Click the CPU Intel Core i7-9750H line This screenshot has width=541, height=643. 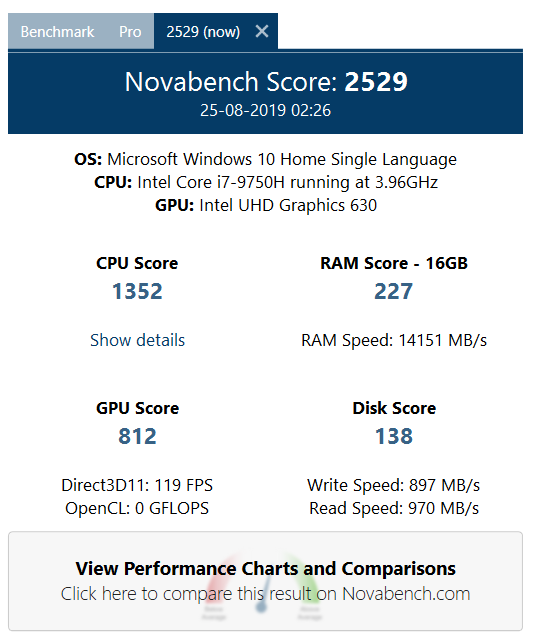point(266,182)
